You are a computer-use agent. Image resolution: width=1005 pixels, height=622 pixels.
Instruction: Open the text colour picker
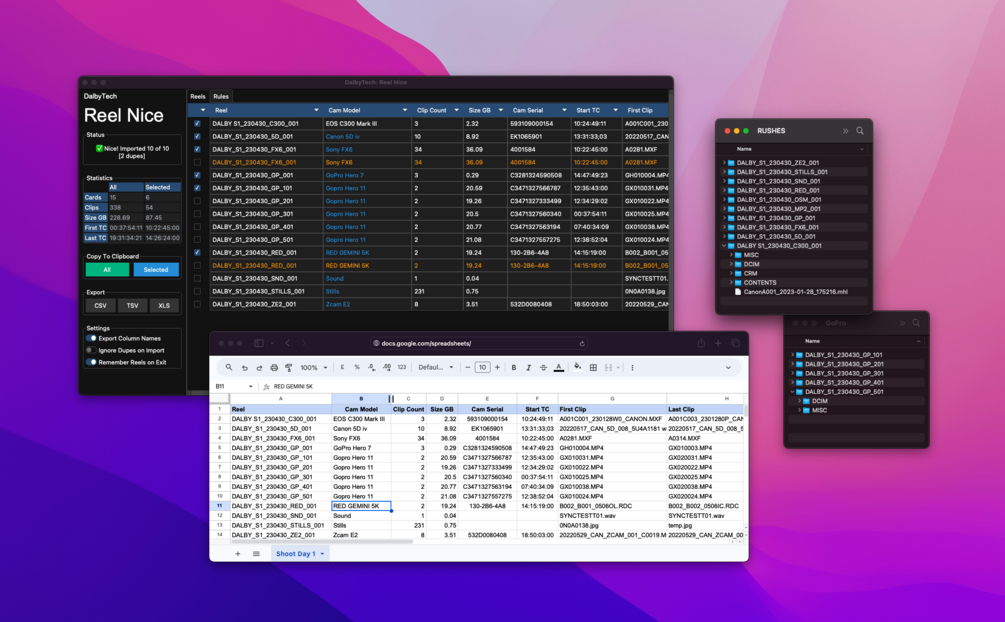pyautogui.click(x=559, y=367)
